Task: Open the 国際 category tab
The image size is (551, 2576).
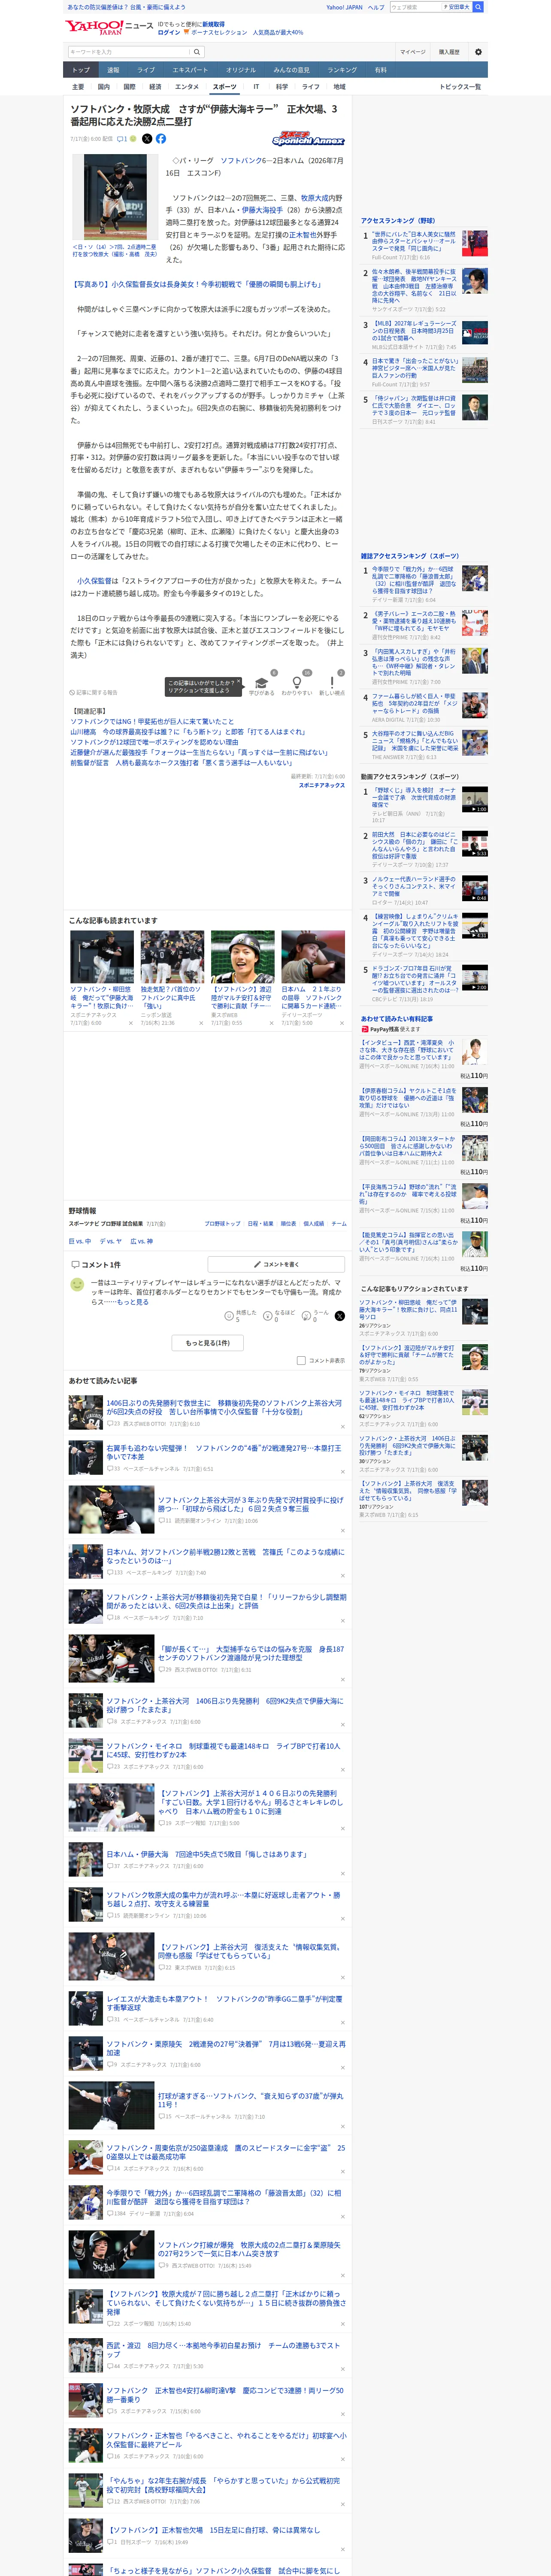Action: point(129,87)
